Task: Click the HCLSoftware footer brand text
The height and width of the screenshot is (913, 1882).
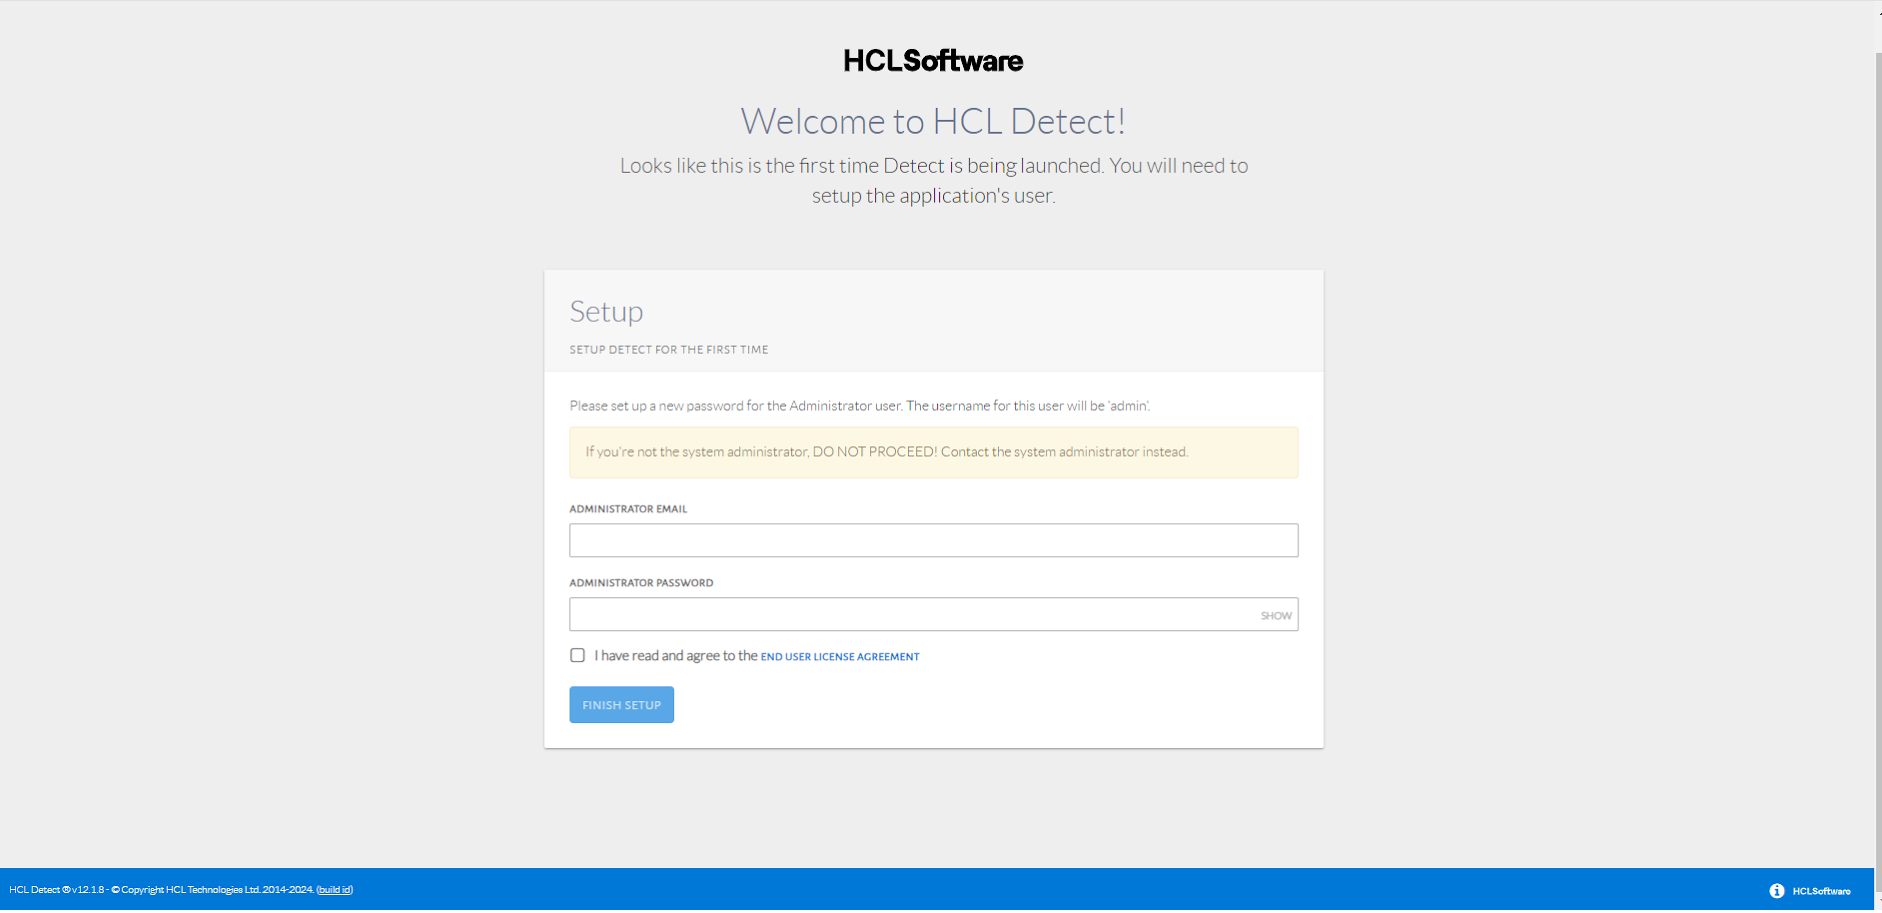Action: pos(1821,891)
